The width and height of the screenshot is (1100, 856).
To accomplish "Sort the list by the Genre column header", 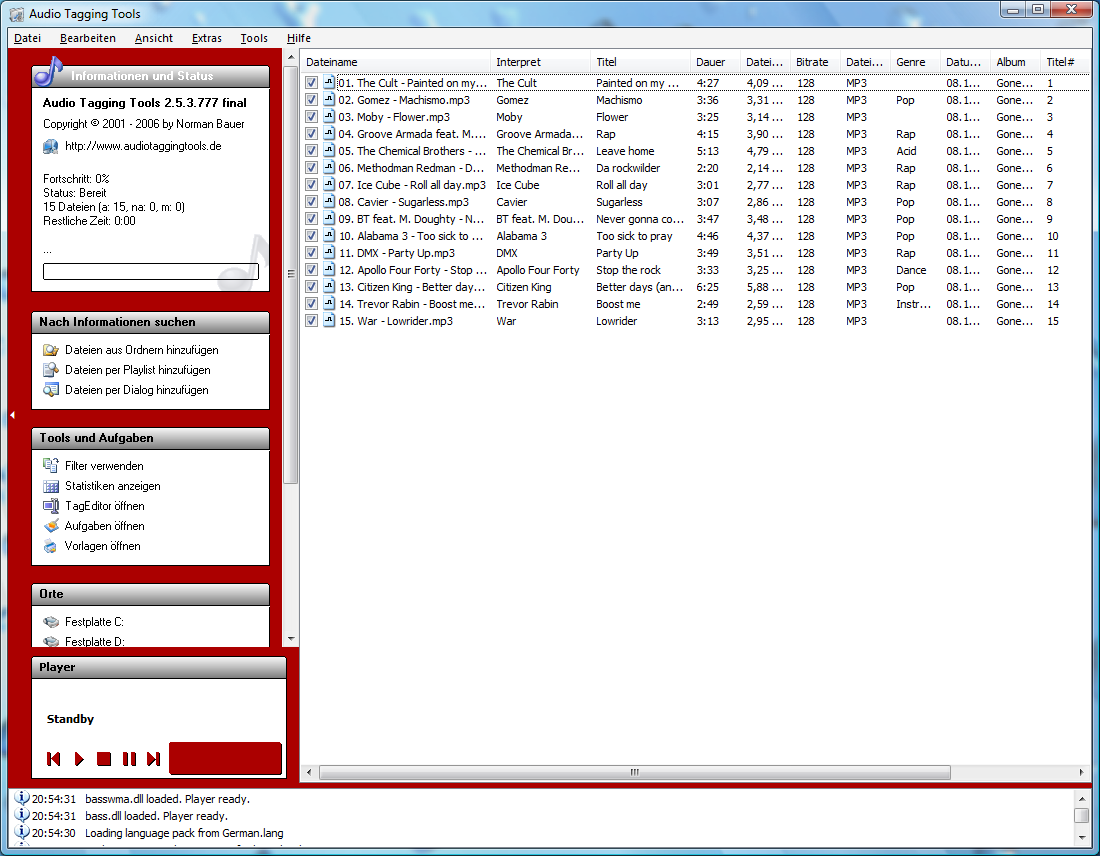I will coord(915,62).
